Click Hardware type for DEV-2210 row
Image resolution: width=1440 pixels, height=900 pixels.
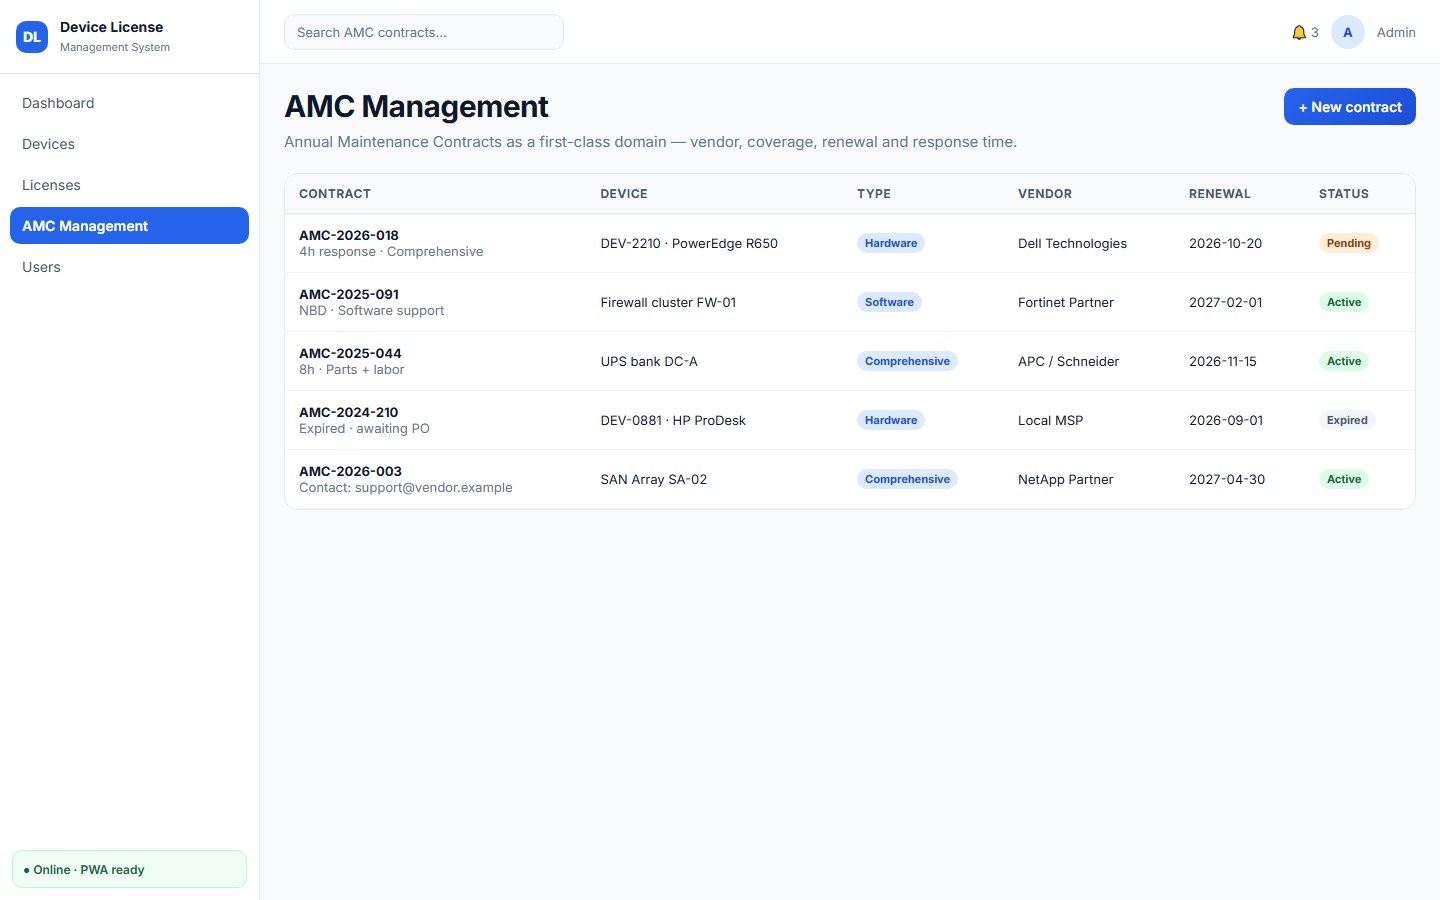(x=891, y=243)
